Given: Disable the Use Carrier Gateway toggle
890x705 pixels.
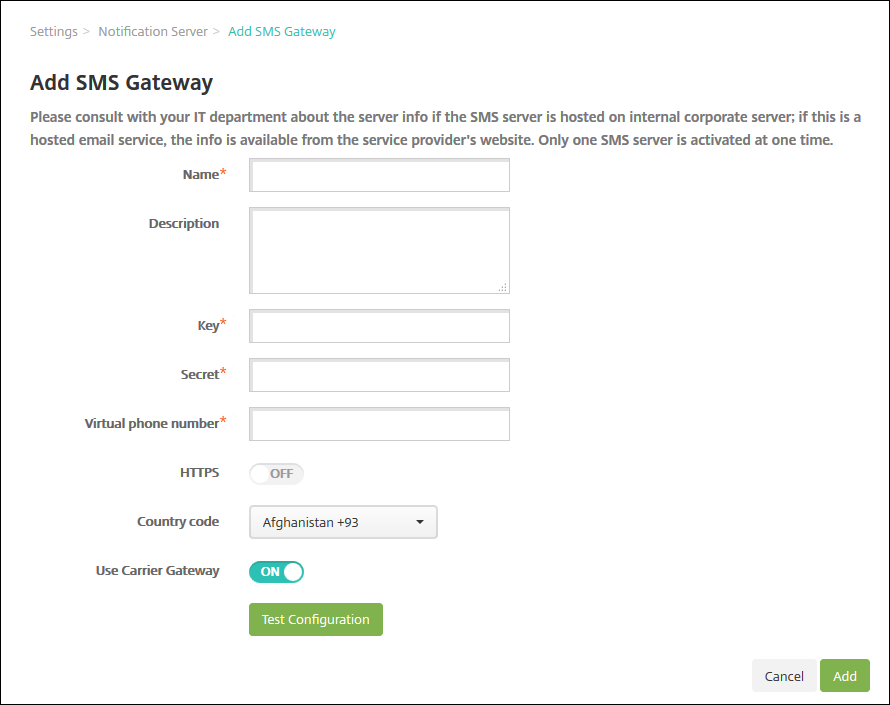Looking at the screenshot, I should [276, 572].
